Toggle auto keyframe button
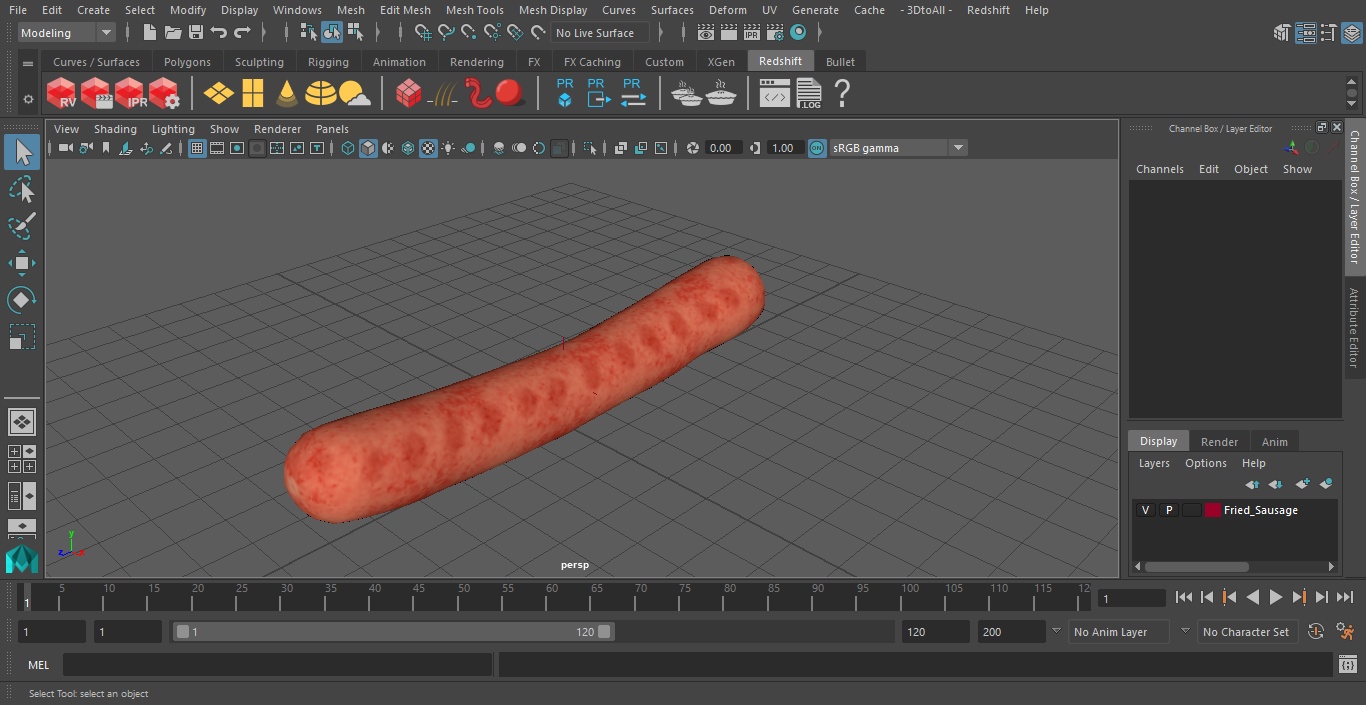Viewport: 1366px width, 705px height. point(1316,632)
